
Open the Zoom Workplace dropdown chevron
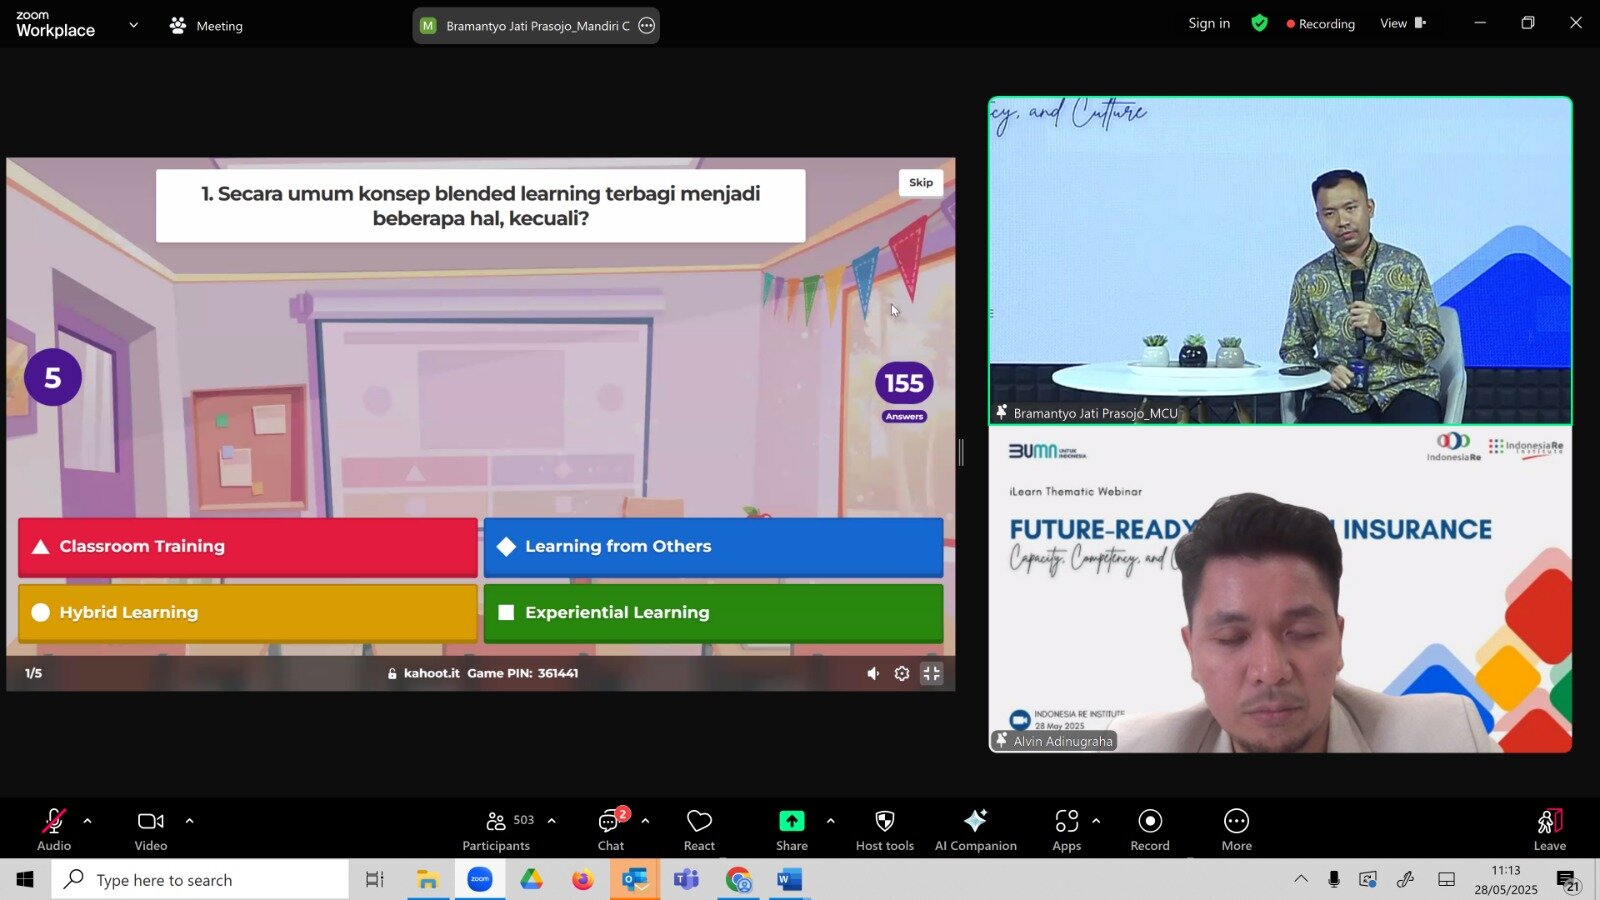tap(133, 25)
